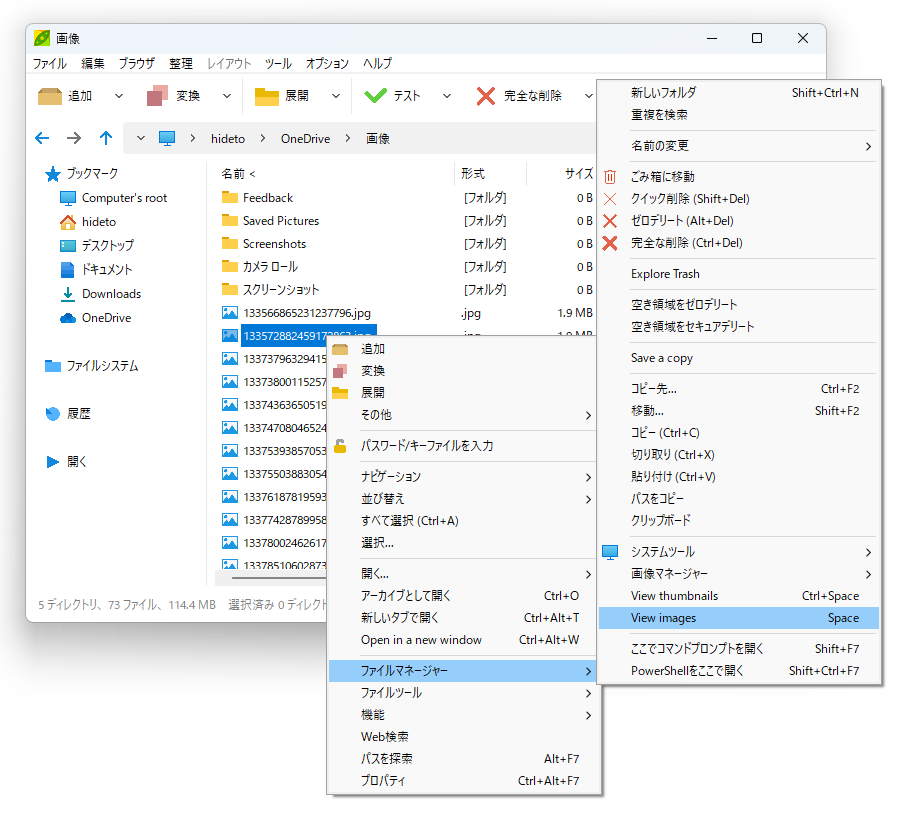Open the dropdown arrow beside 追加 button
The image size is (920, 825).
coord(118,96)
